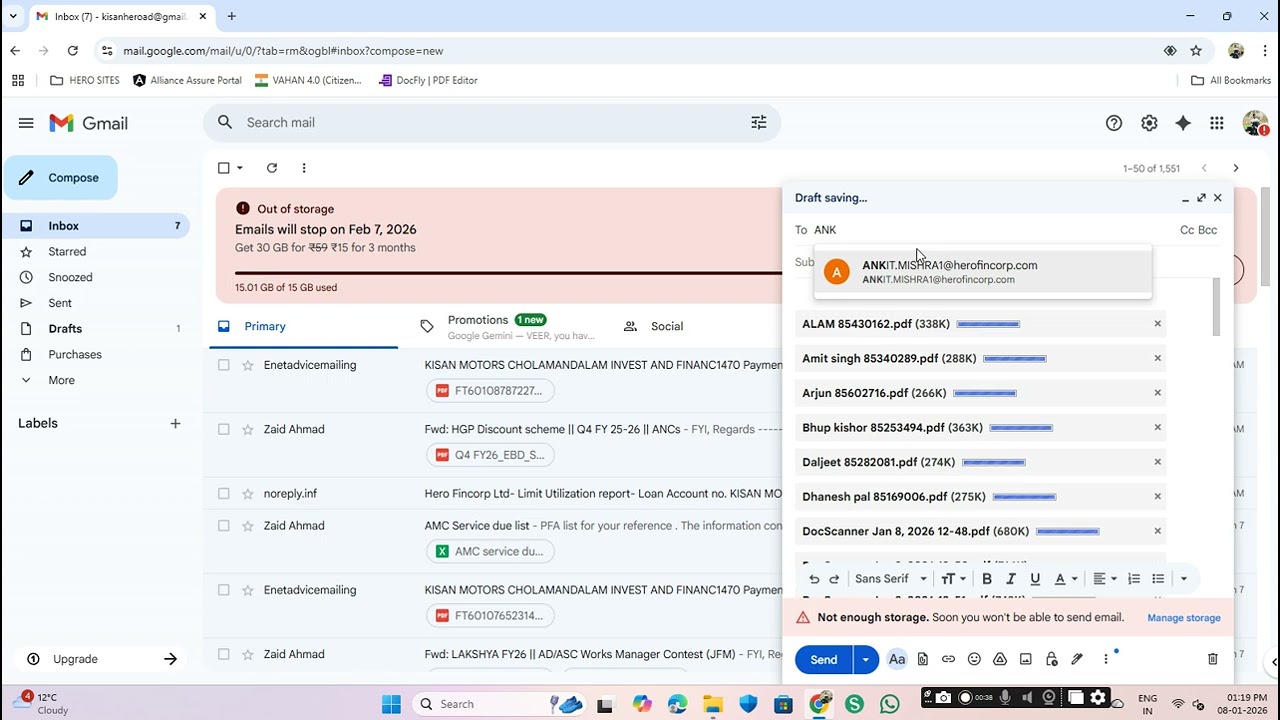The height and width of the screenshot is (720, 1280).
Task: Click the Manage storage link
Action: (1184, 618)
